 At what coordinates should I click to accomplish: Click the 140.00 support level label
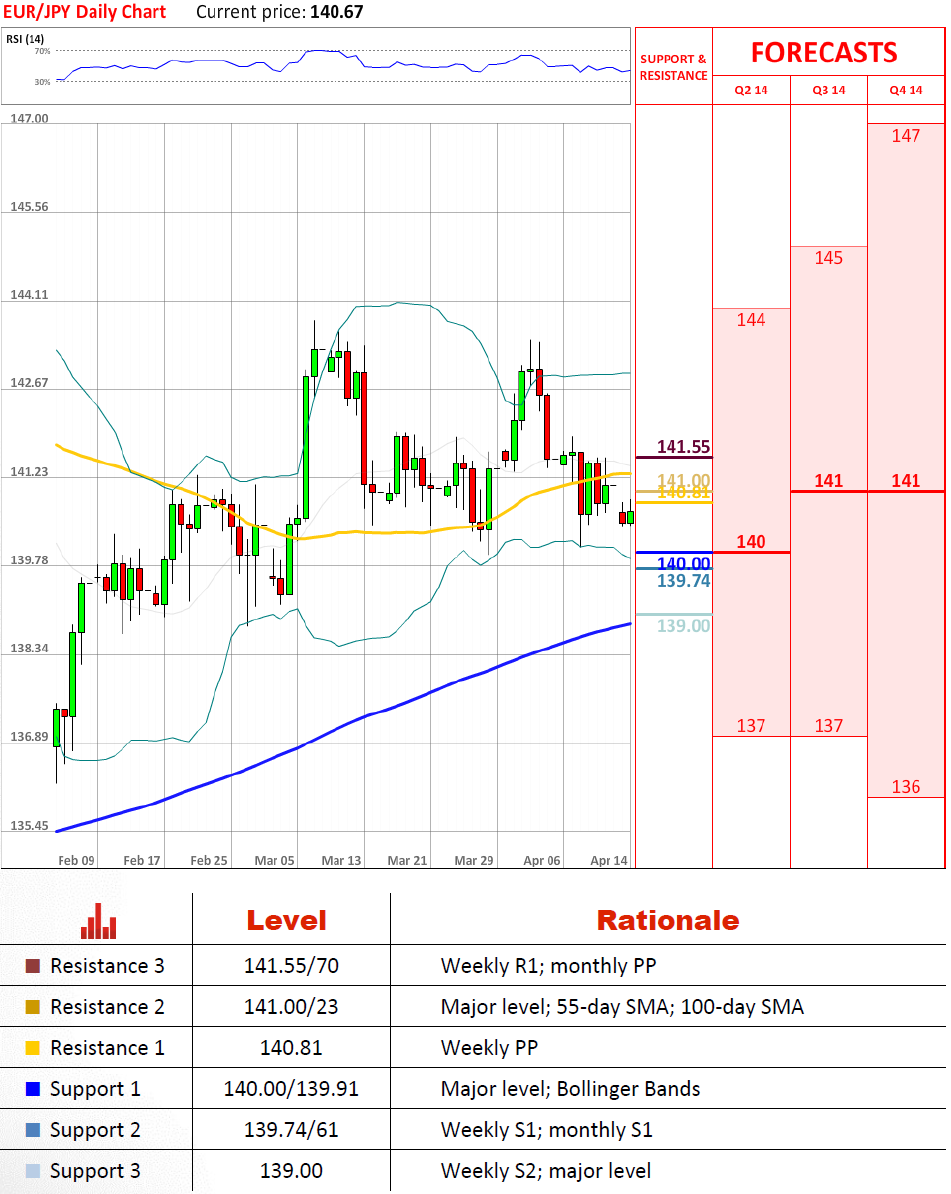point(683,563)
